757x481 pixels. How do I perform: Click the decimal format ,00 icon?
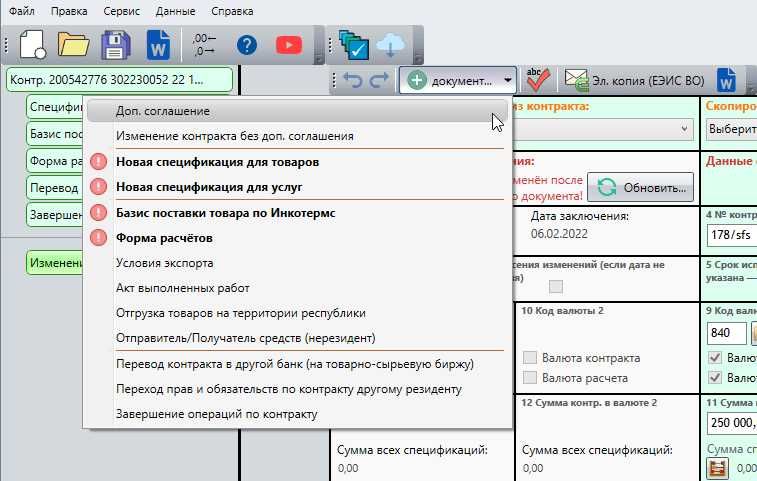204,45
